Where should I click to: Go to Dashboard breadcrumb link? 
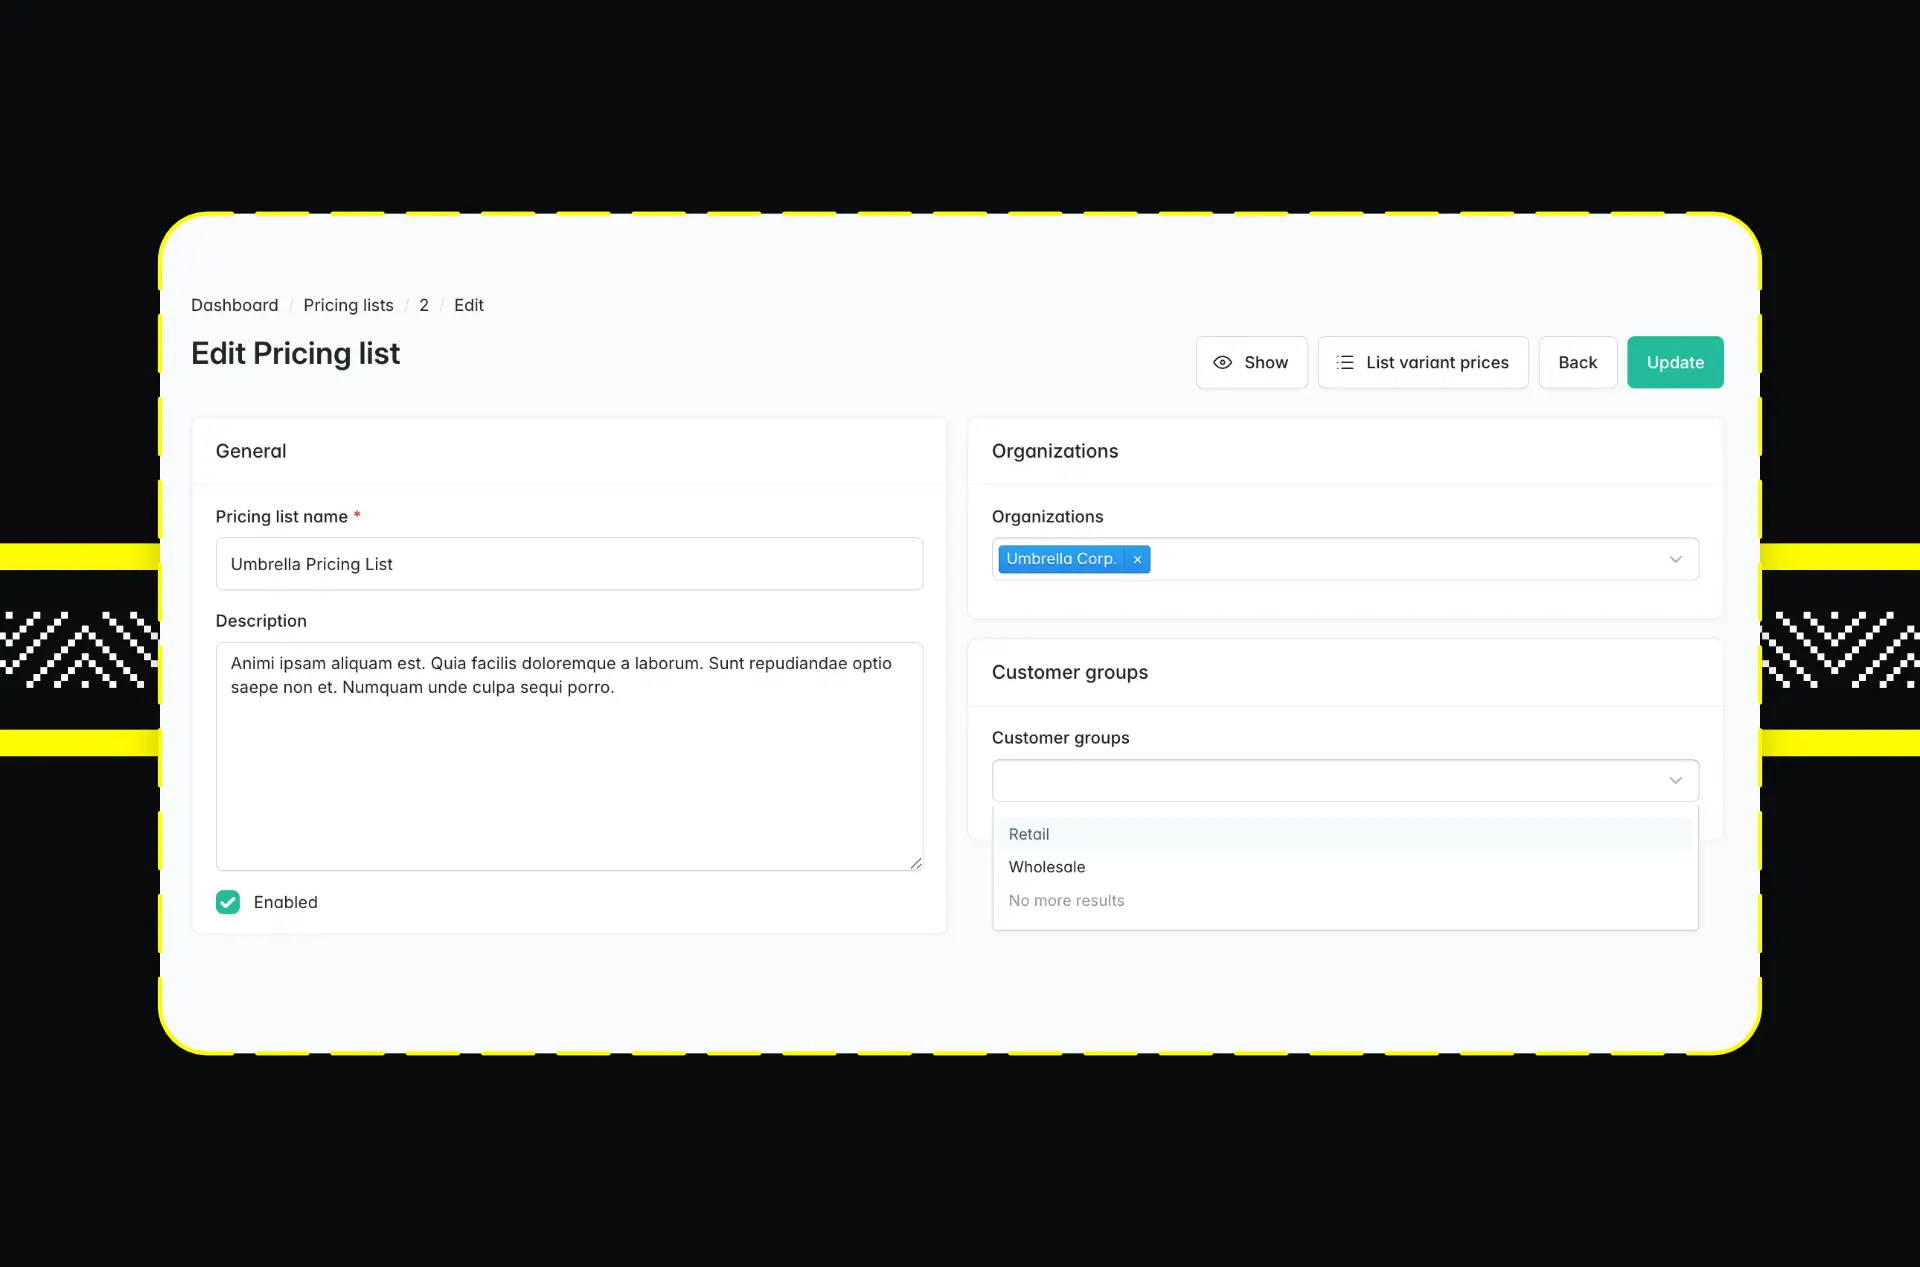[234, 305]
